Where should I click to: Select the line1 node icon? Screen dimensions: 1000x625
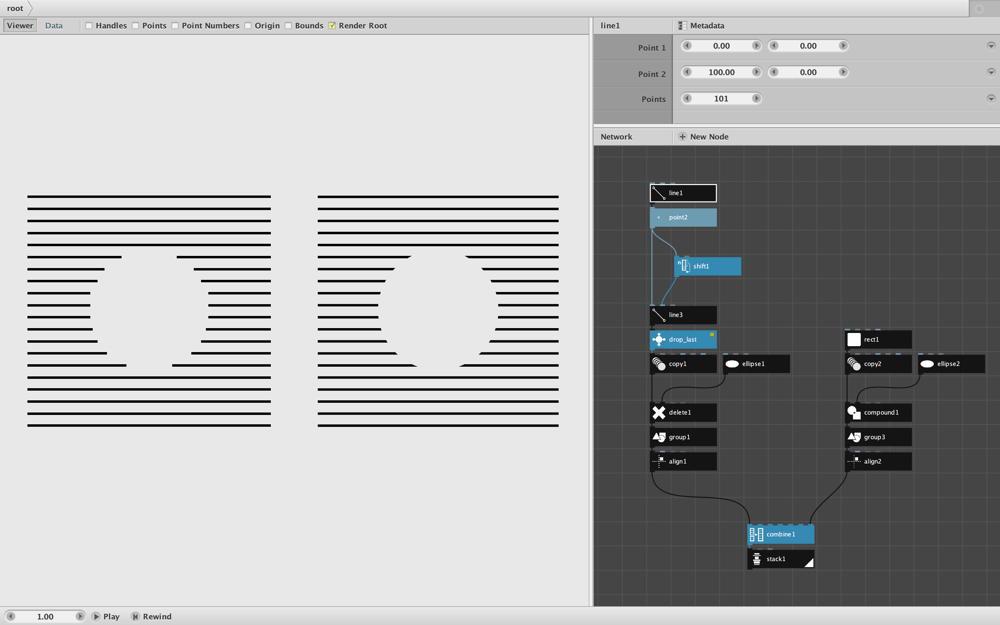coord(659,193)
